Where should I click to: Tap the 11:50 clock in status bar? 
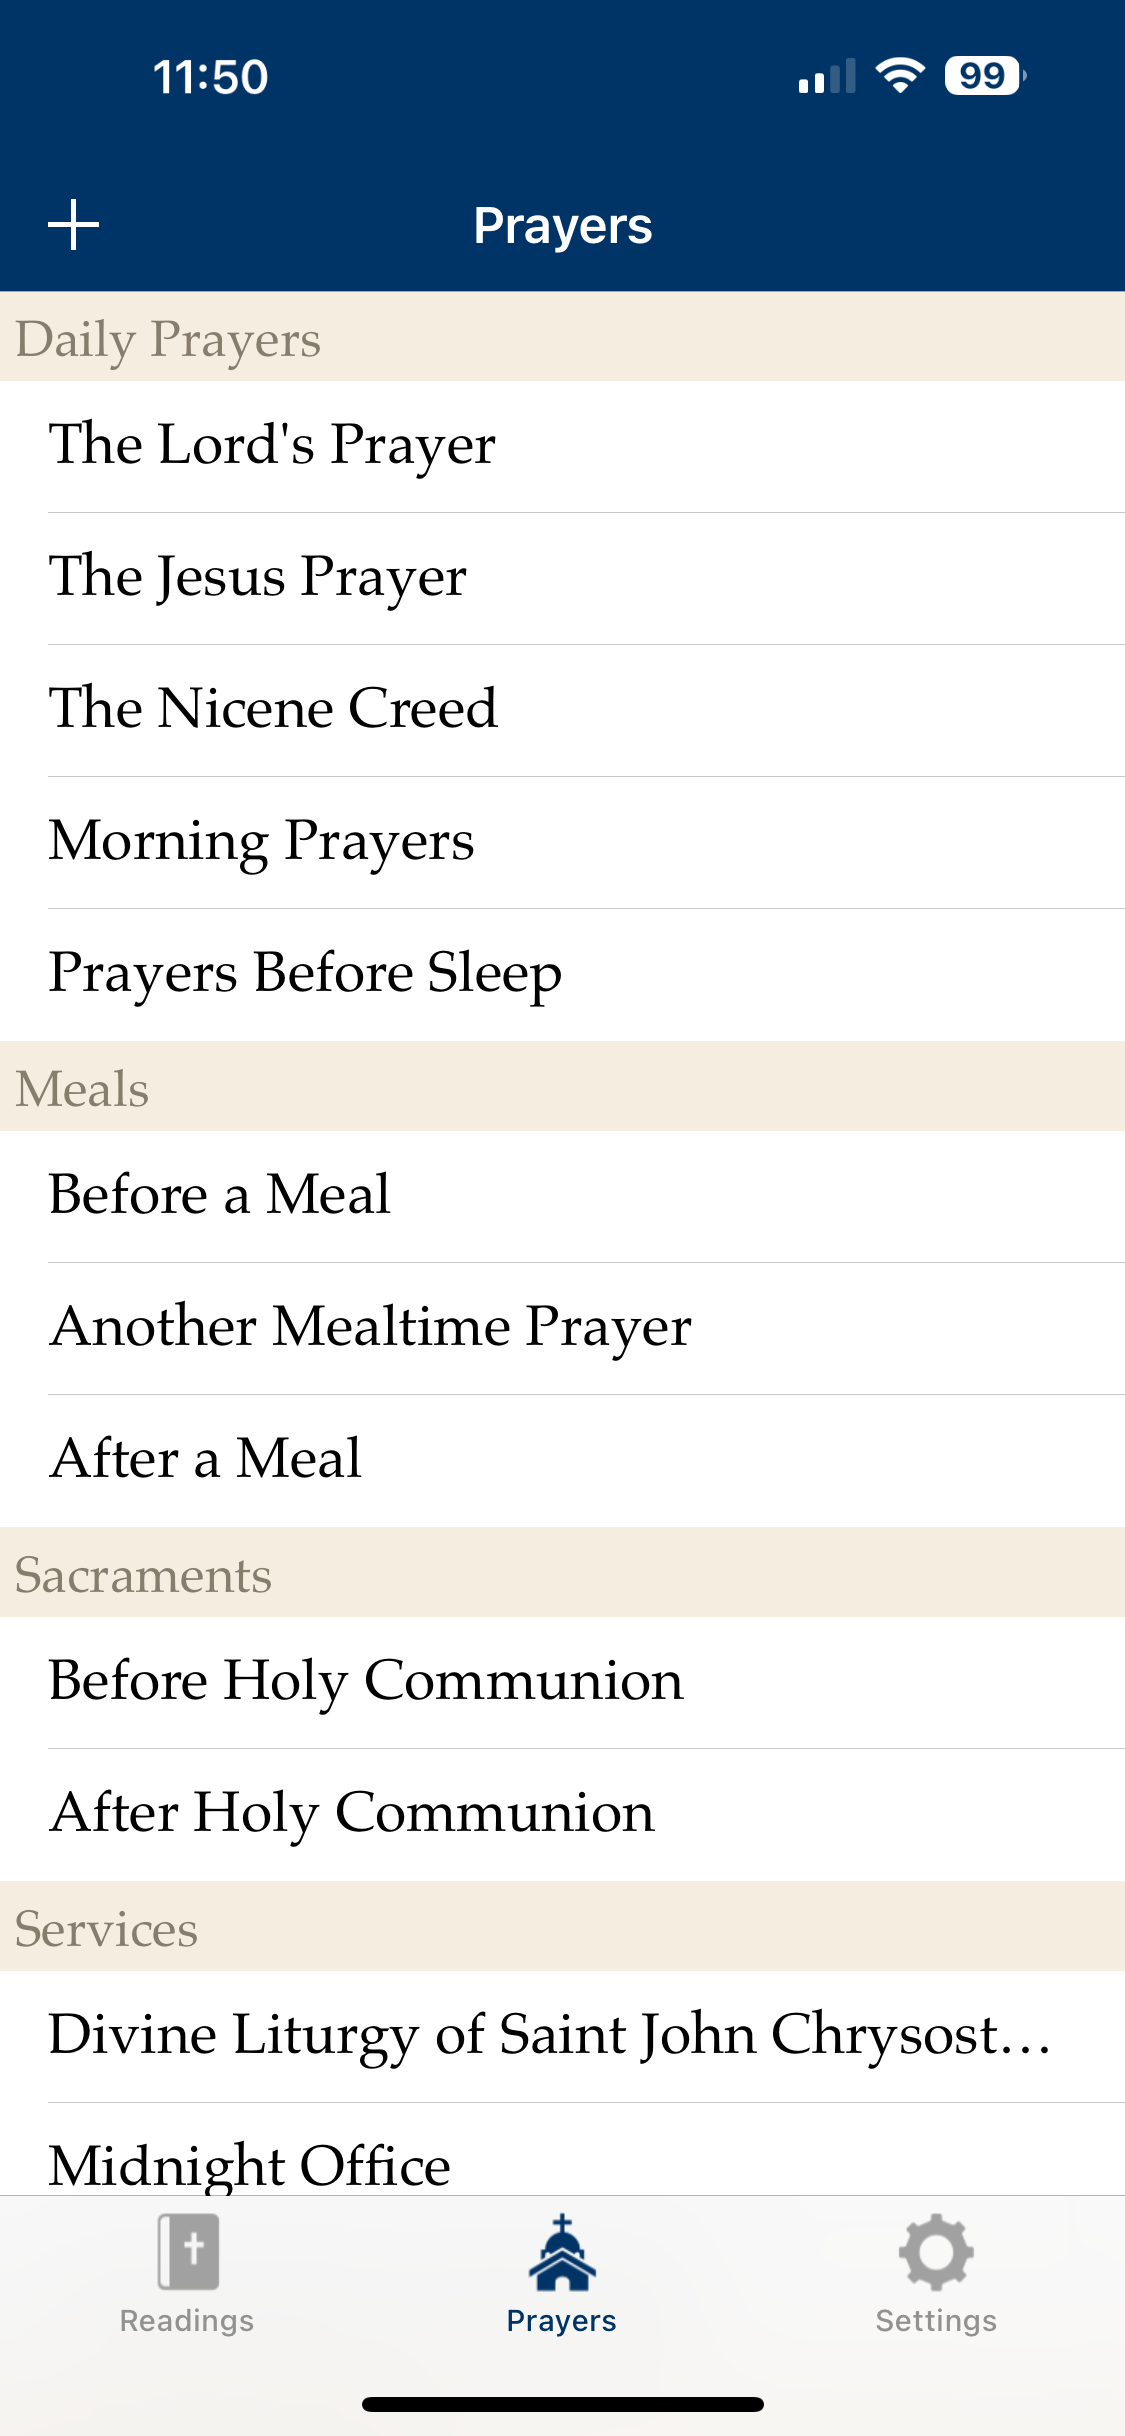[210, 77]
